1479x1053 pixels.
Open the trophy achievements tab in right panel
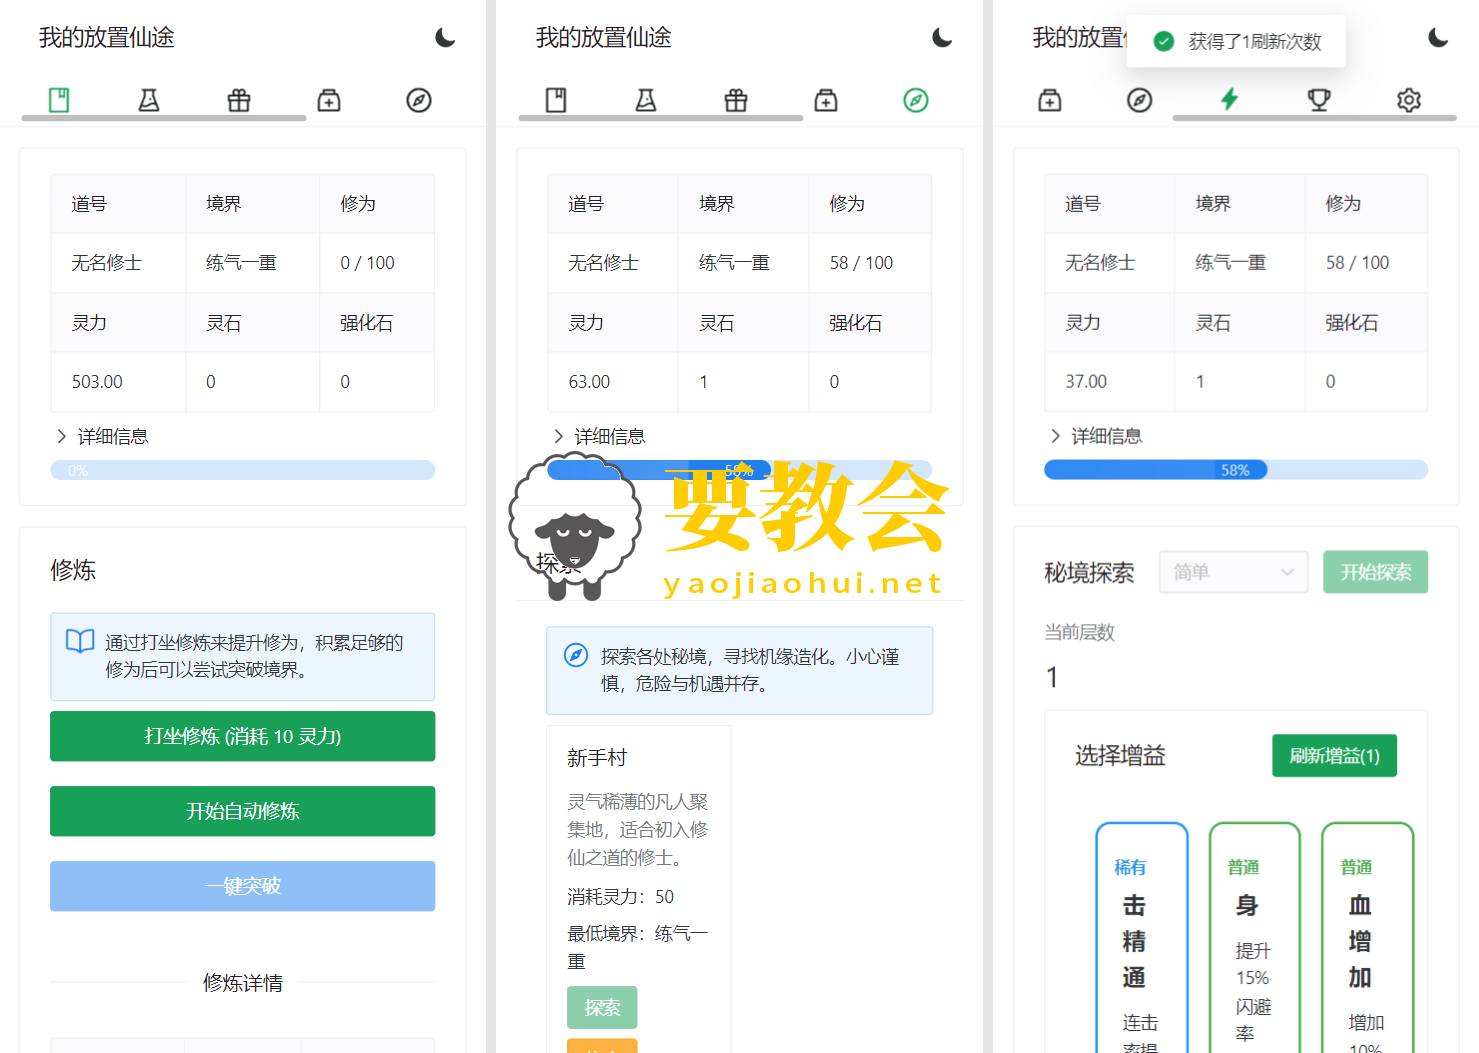click(x=1319, y=100)
